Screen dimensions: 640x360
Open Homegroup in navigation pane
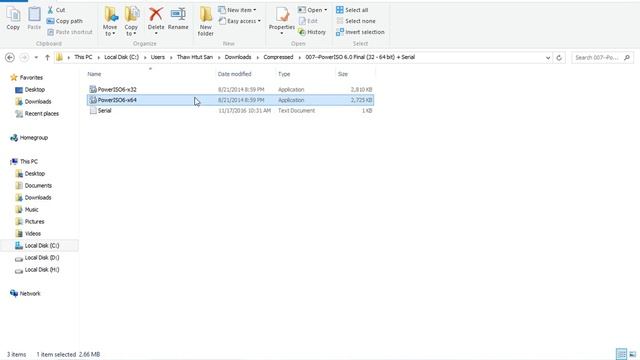(29, 138)
